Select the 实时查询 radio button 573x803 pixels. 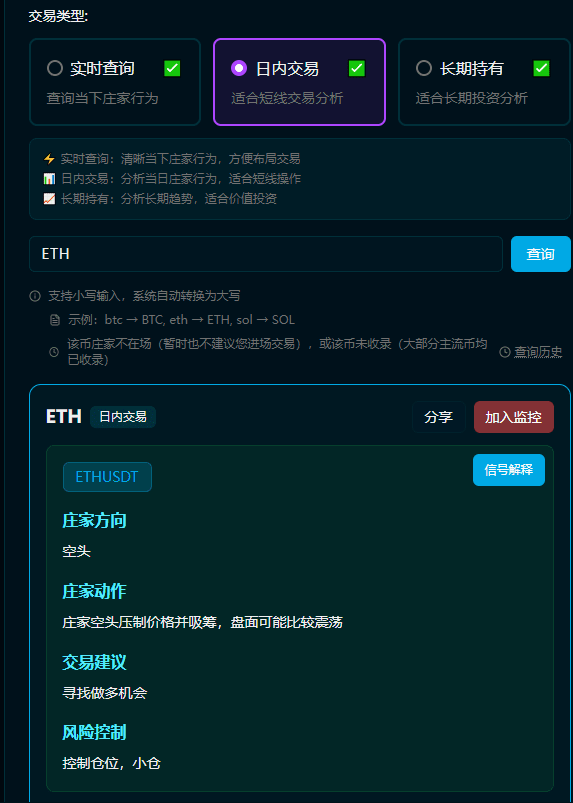[x=55, y=68]
